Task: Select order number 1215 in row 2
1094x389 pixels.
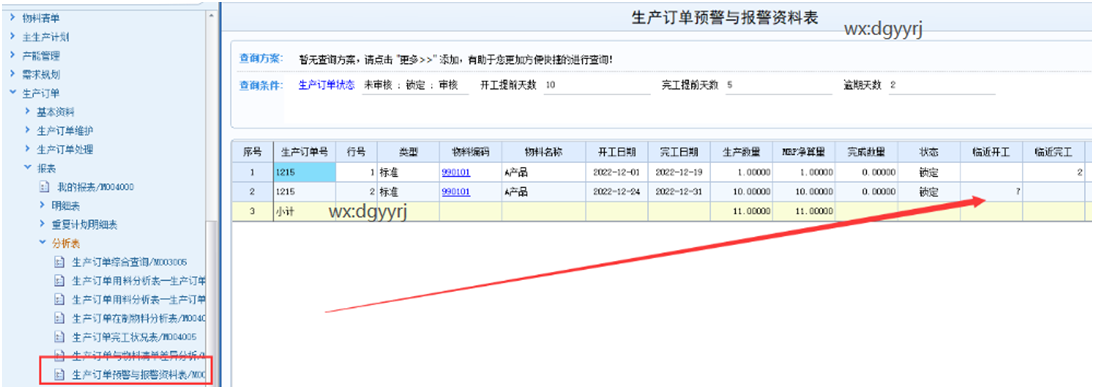Action: pyautogui.click(x=304, y=192)
